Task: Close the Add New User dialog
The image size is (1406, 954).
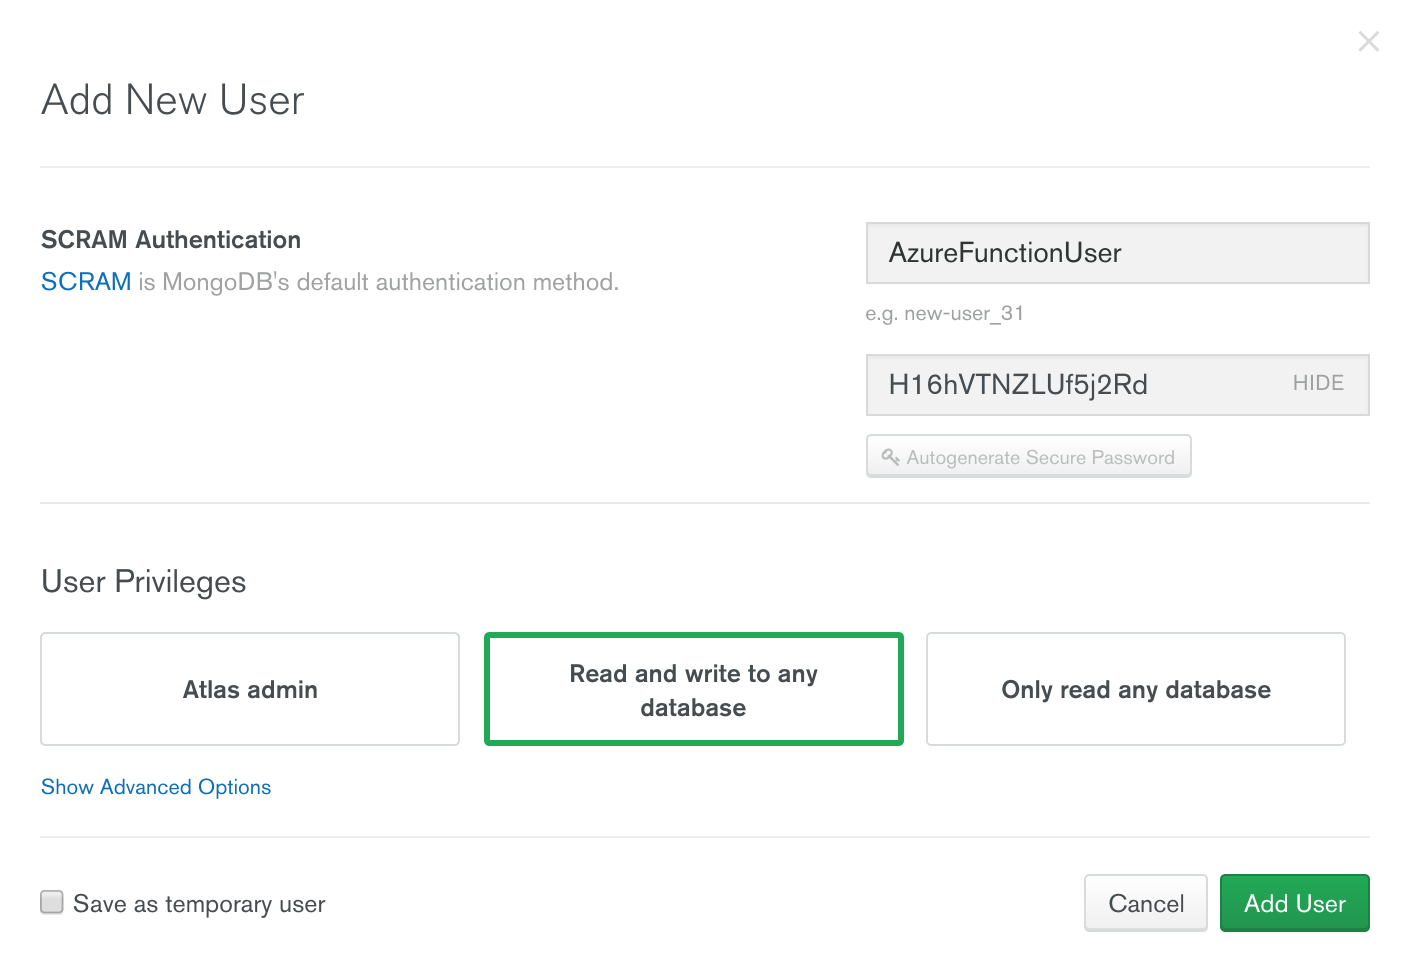Action: (x=1368, y=41)
